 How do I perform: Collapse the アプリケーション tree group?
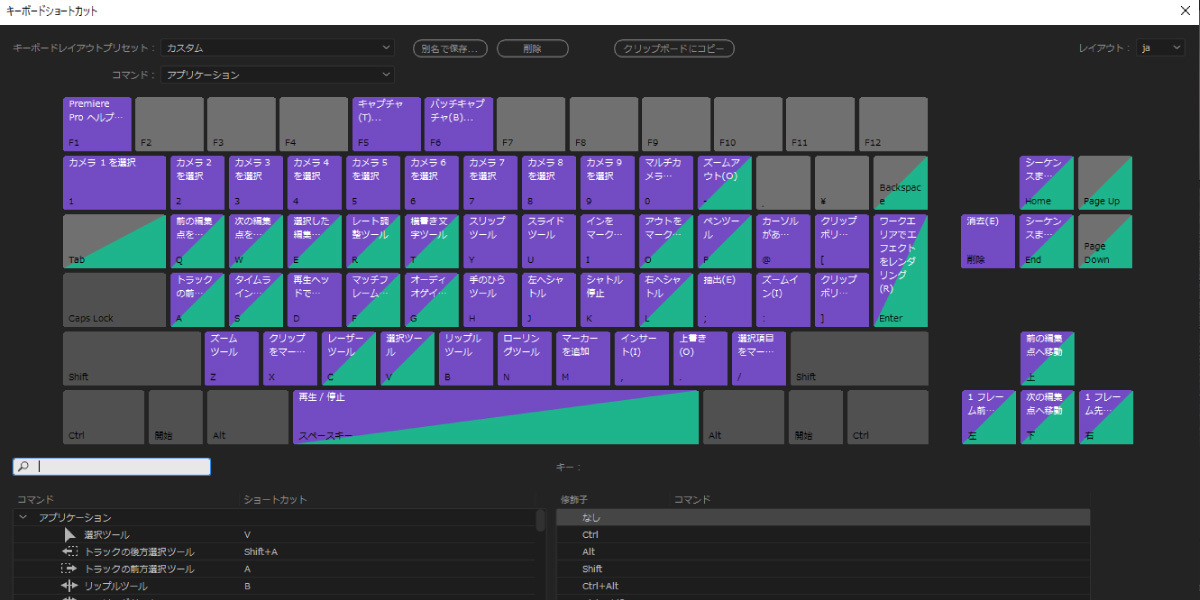(22, 518)
